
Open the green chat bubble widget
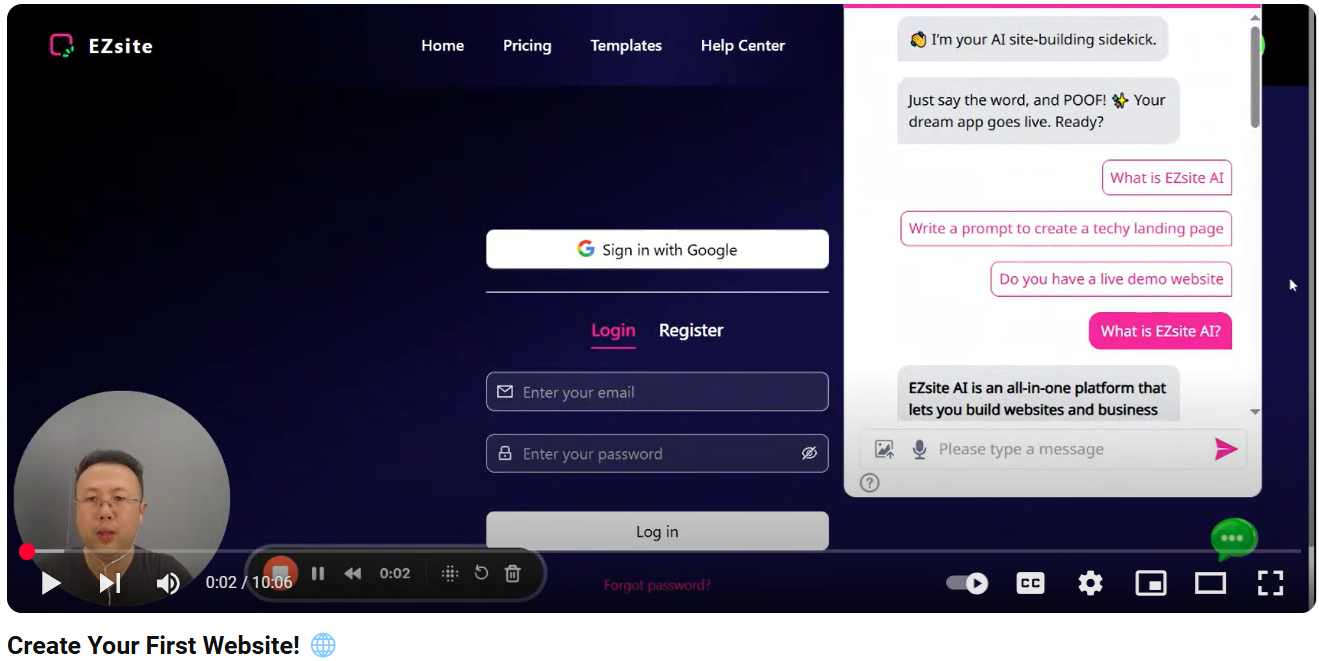(x=1233, y=539)
